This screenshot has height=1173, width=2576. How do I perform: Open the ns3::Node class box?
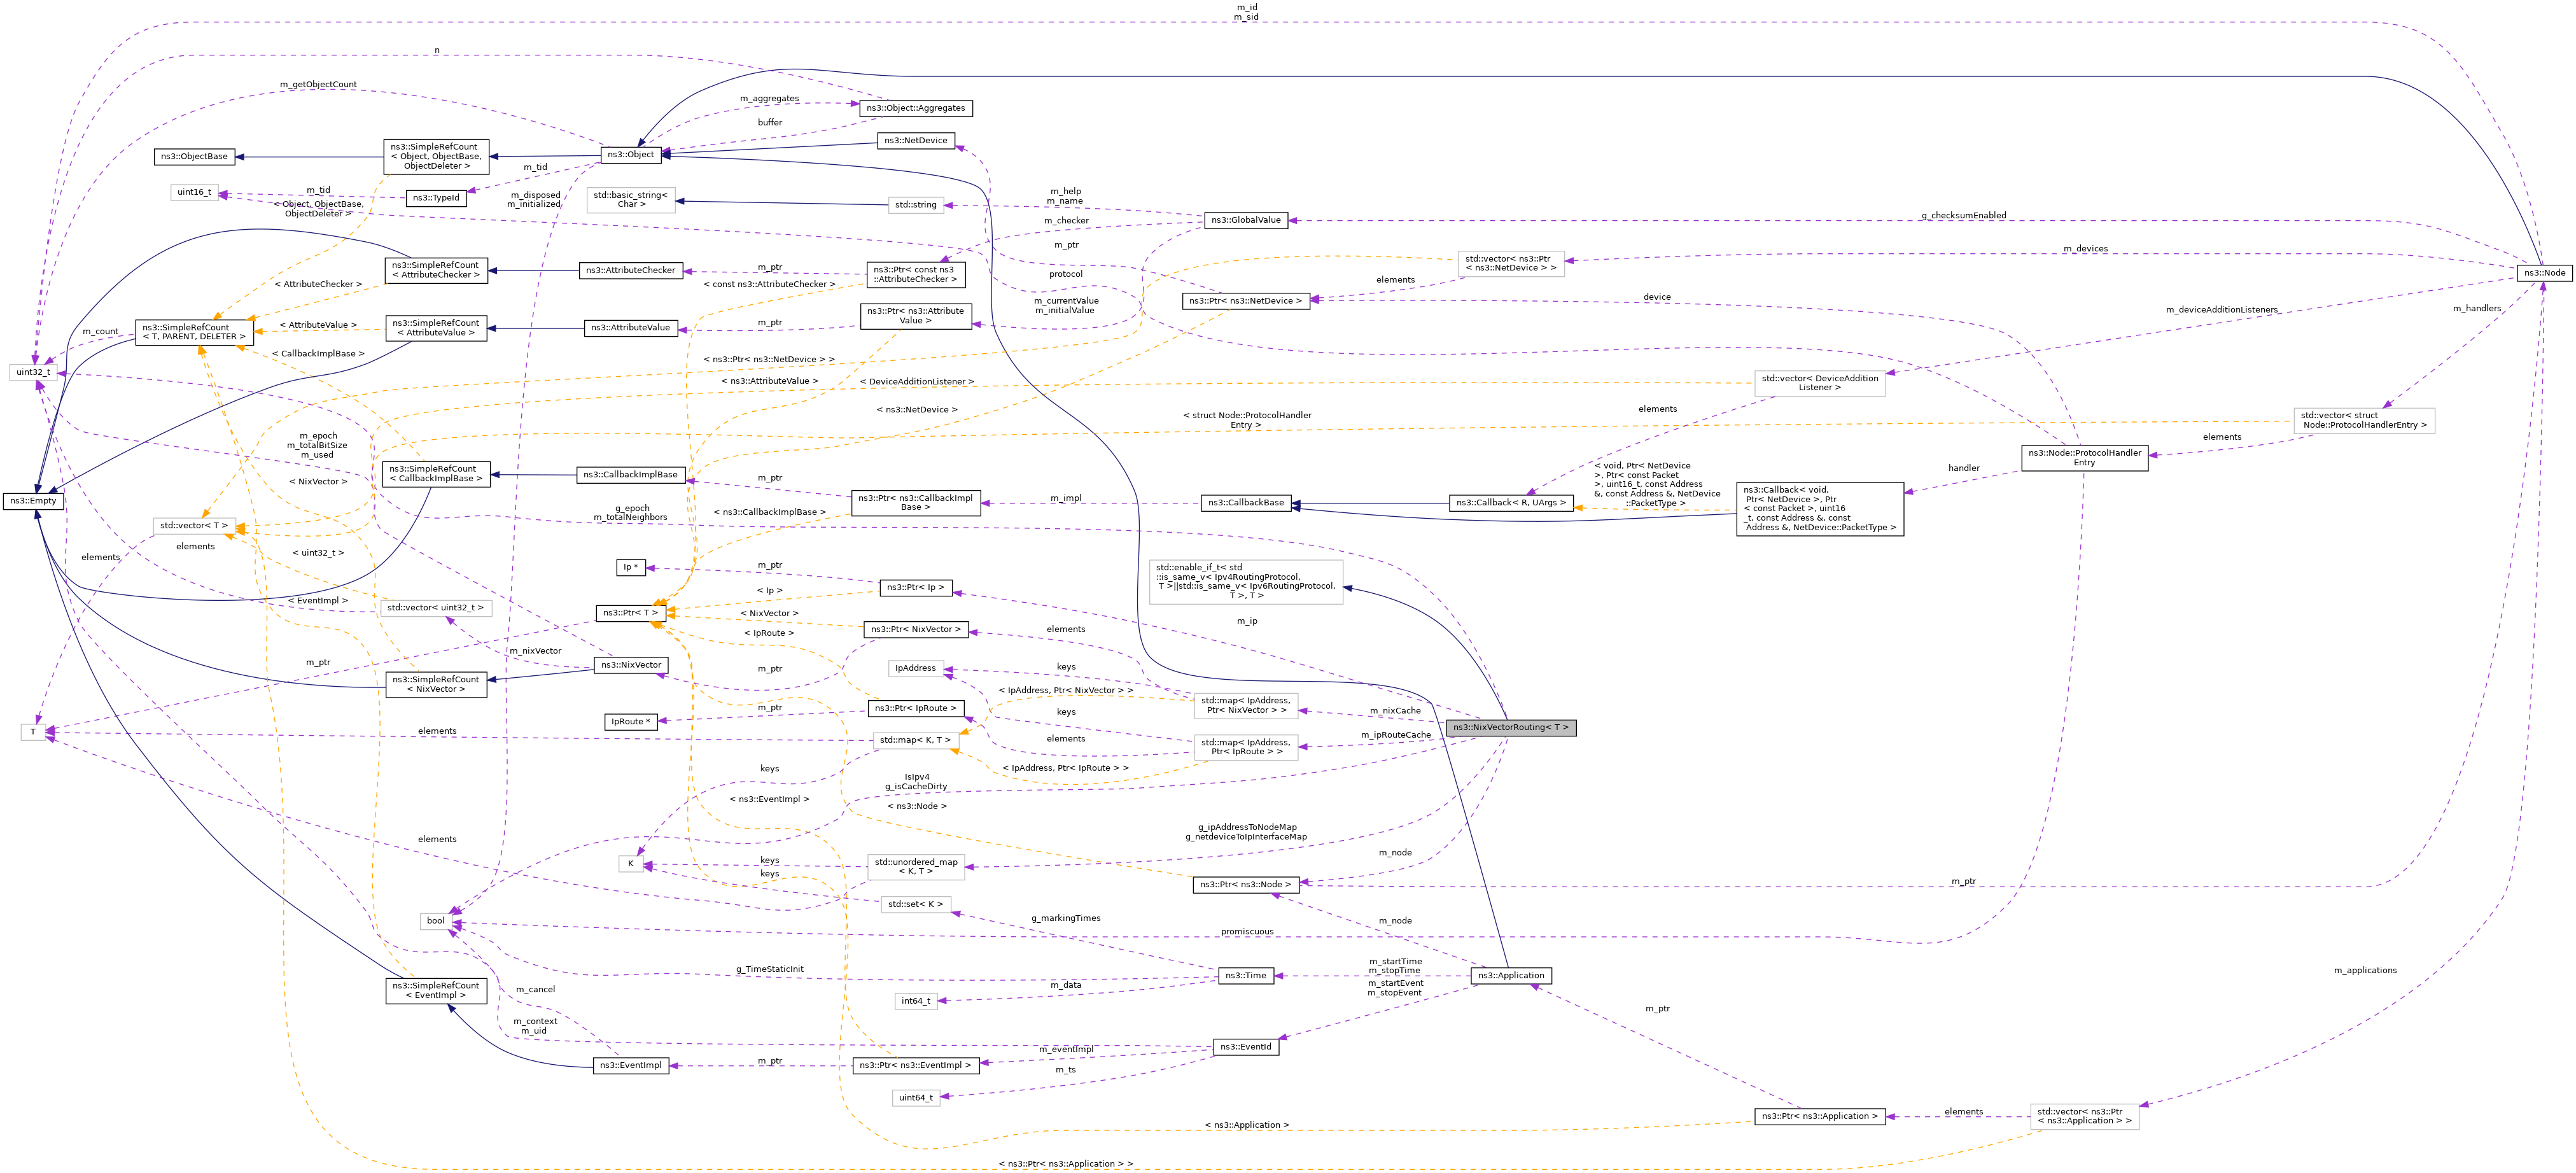2544,272
